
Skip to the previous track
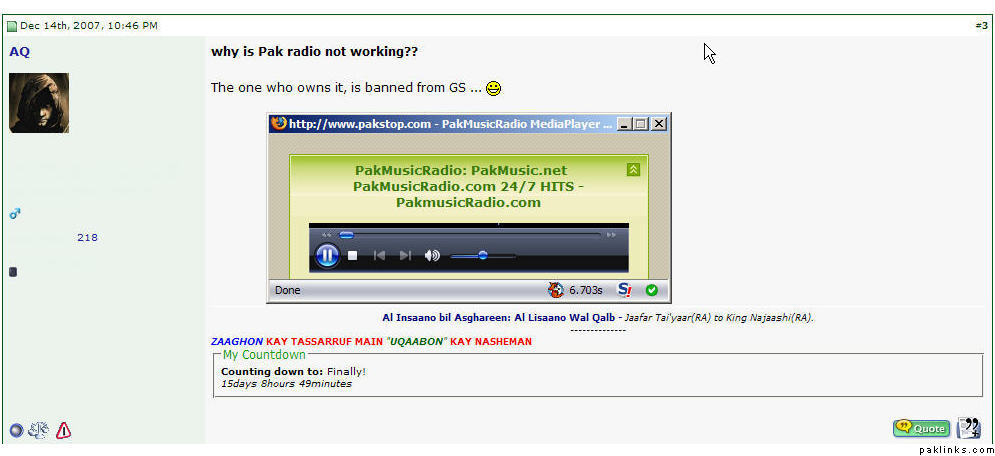pos(379,256)
